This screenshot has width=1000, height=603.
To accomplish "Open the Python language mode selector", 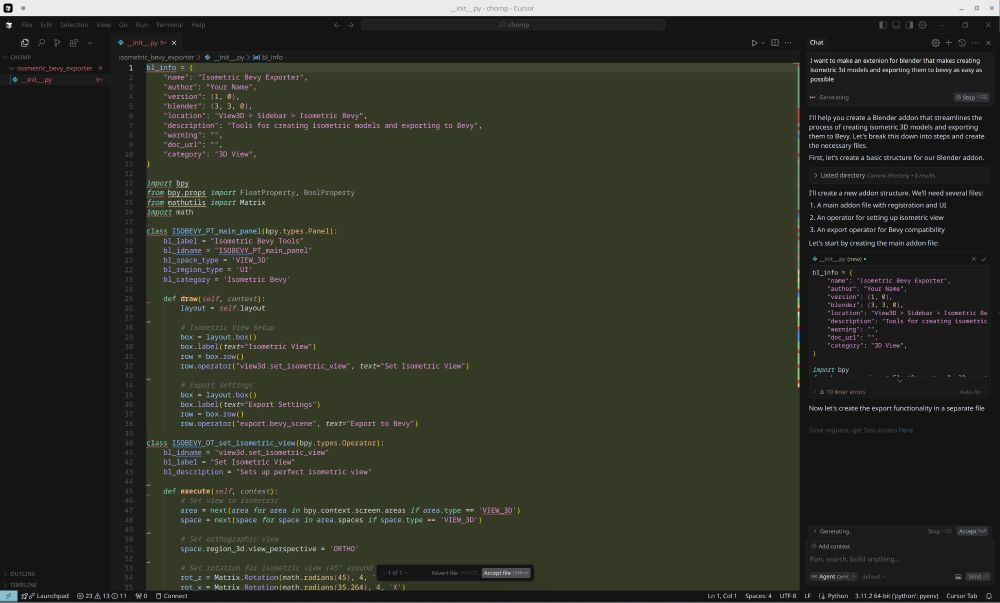I will pos(837,596).
